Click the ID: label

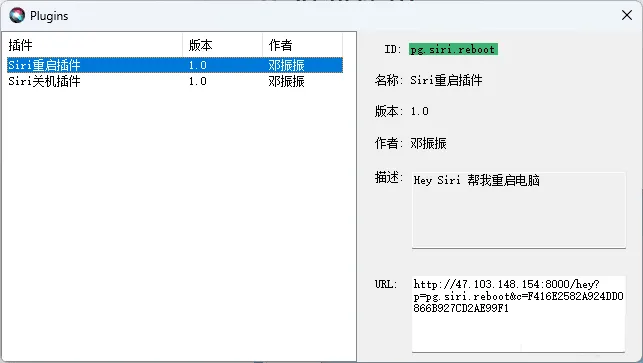[x=392, y=49]
